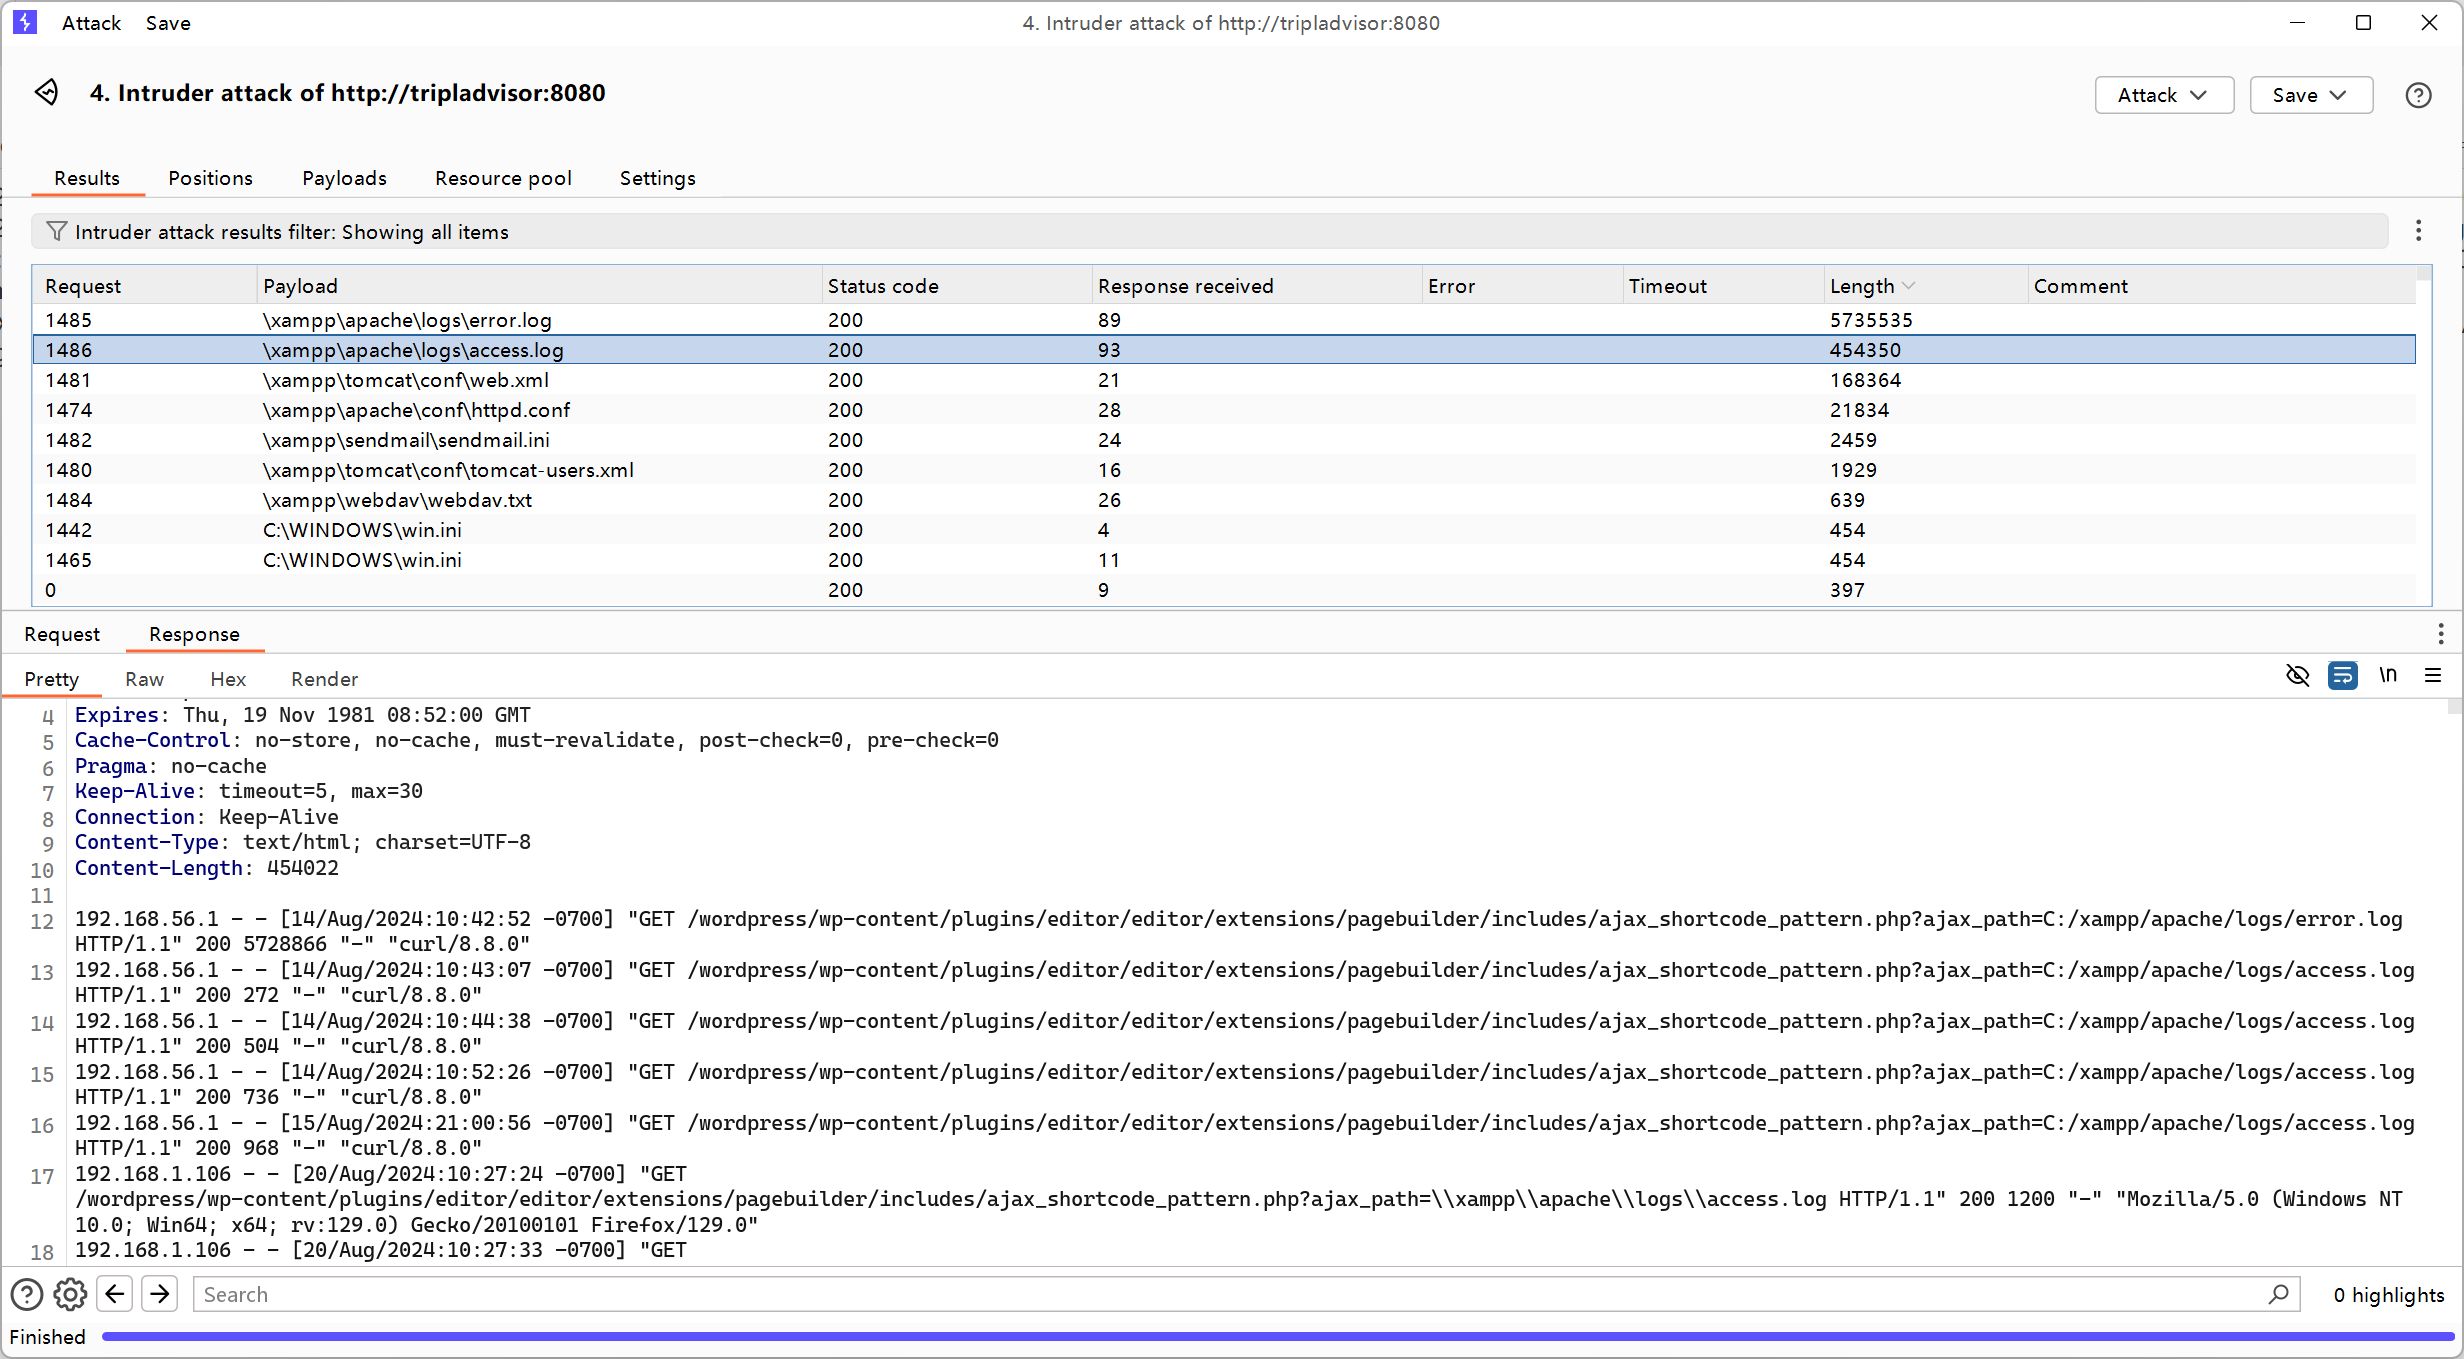
Task: Click the results filter bar
Action: click(1210, 231)
